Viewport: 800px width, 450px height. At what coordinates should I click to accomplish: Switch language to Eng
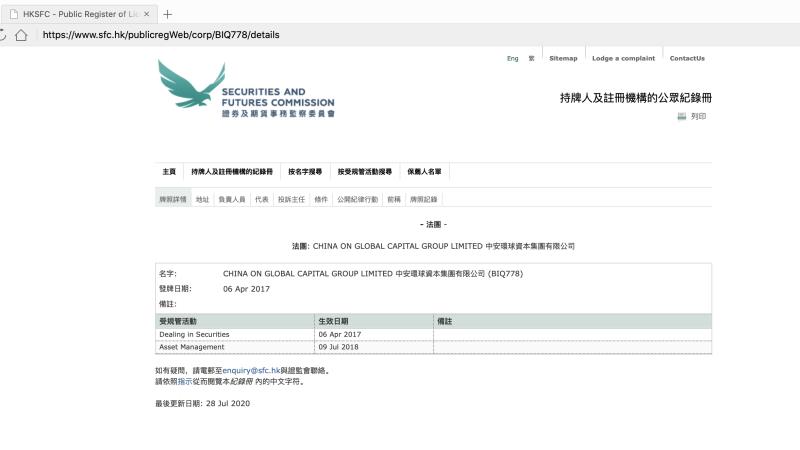click(512, 58)
